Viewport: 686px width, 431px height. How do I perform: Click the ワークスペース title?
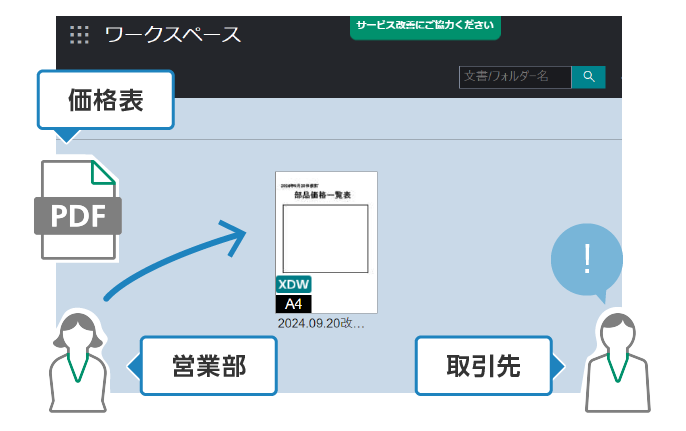coord(173,35)
